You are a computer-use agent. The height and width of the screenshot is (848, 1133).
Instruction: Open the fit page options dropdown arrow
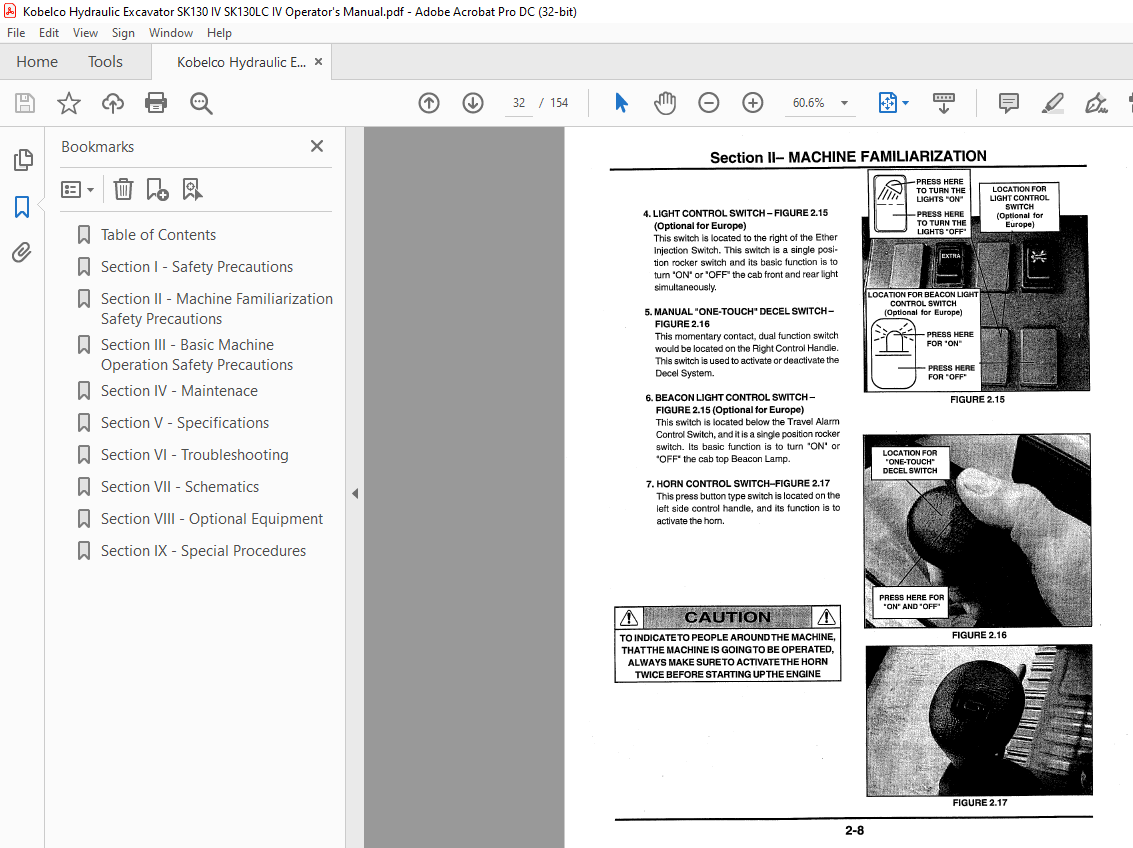905,103
